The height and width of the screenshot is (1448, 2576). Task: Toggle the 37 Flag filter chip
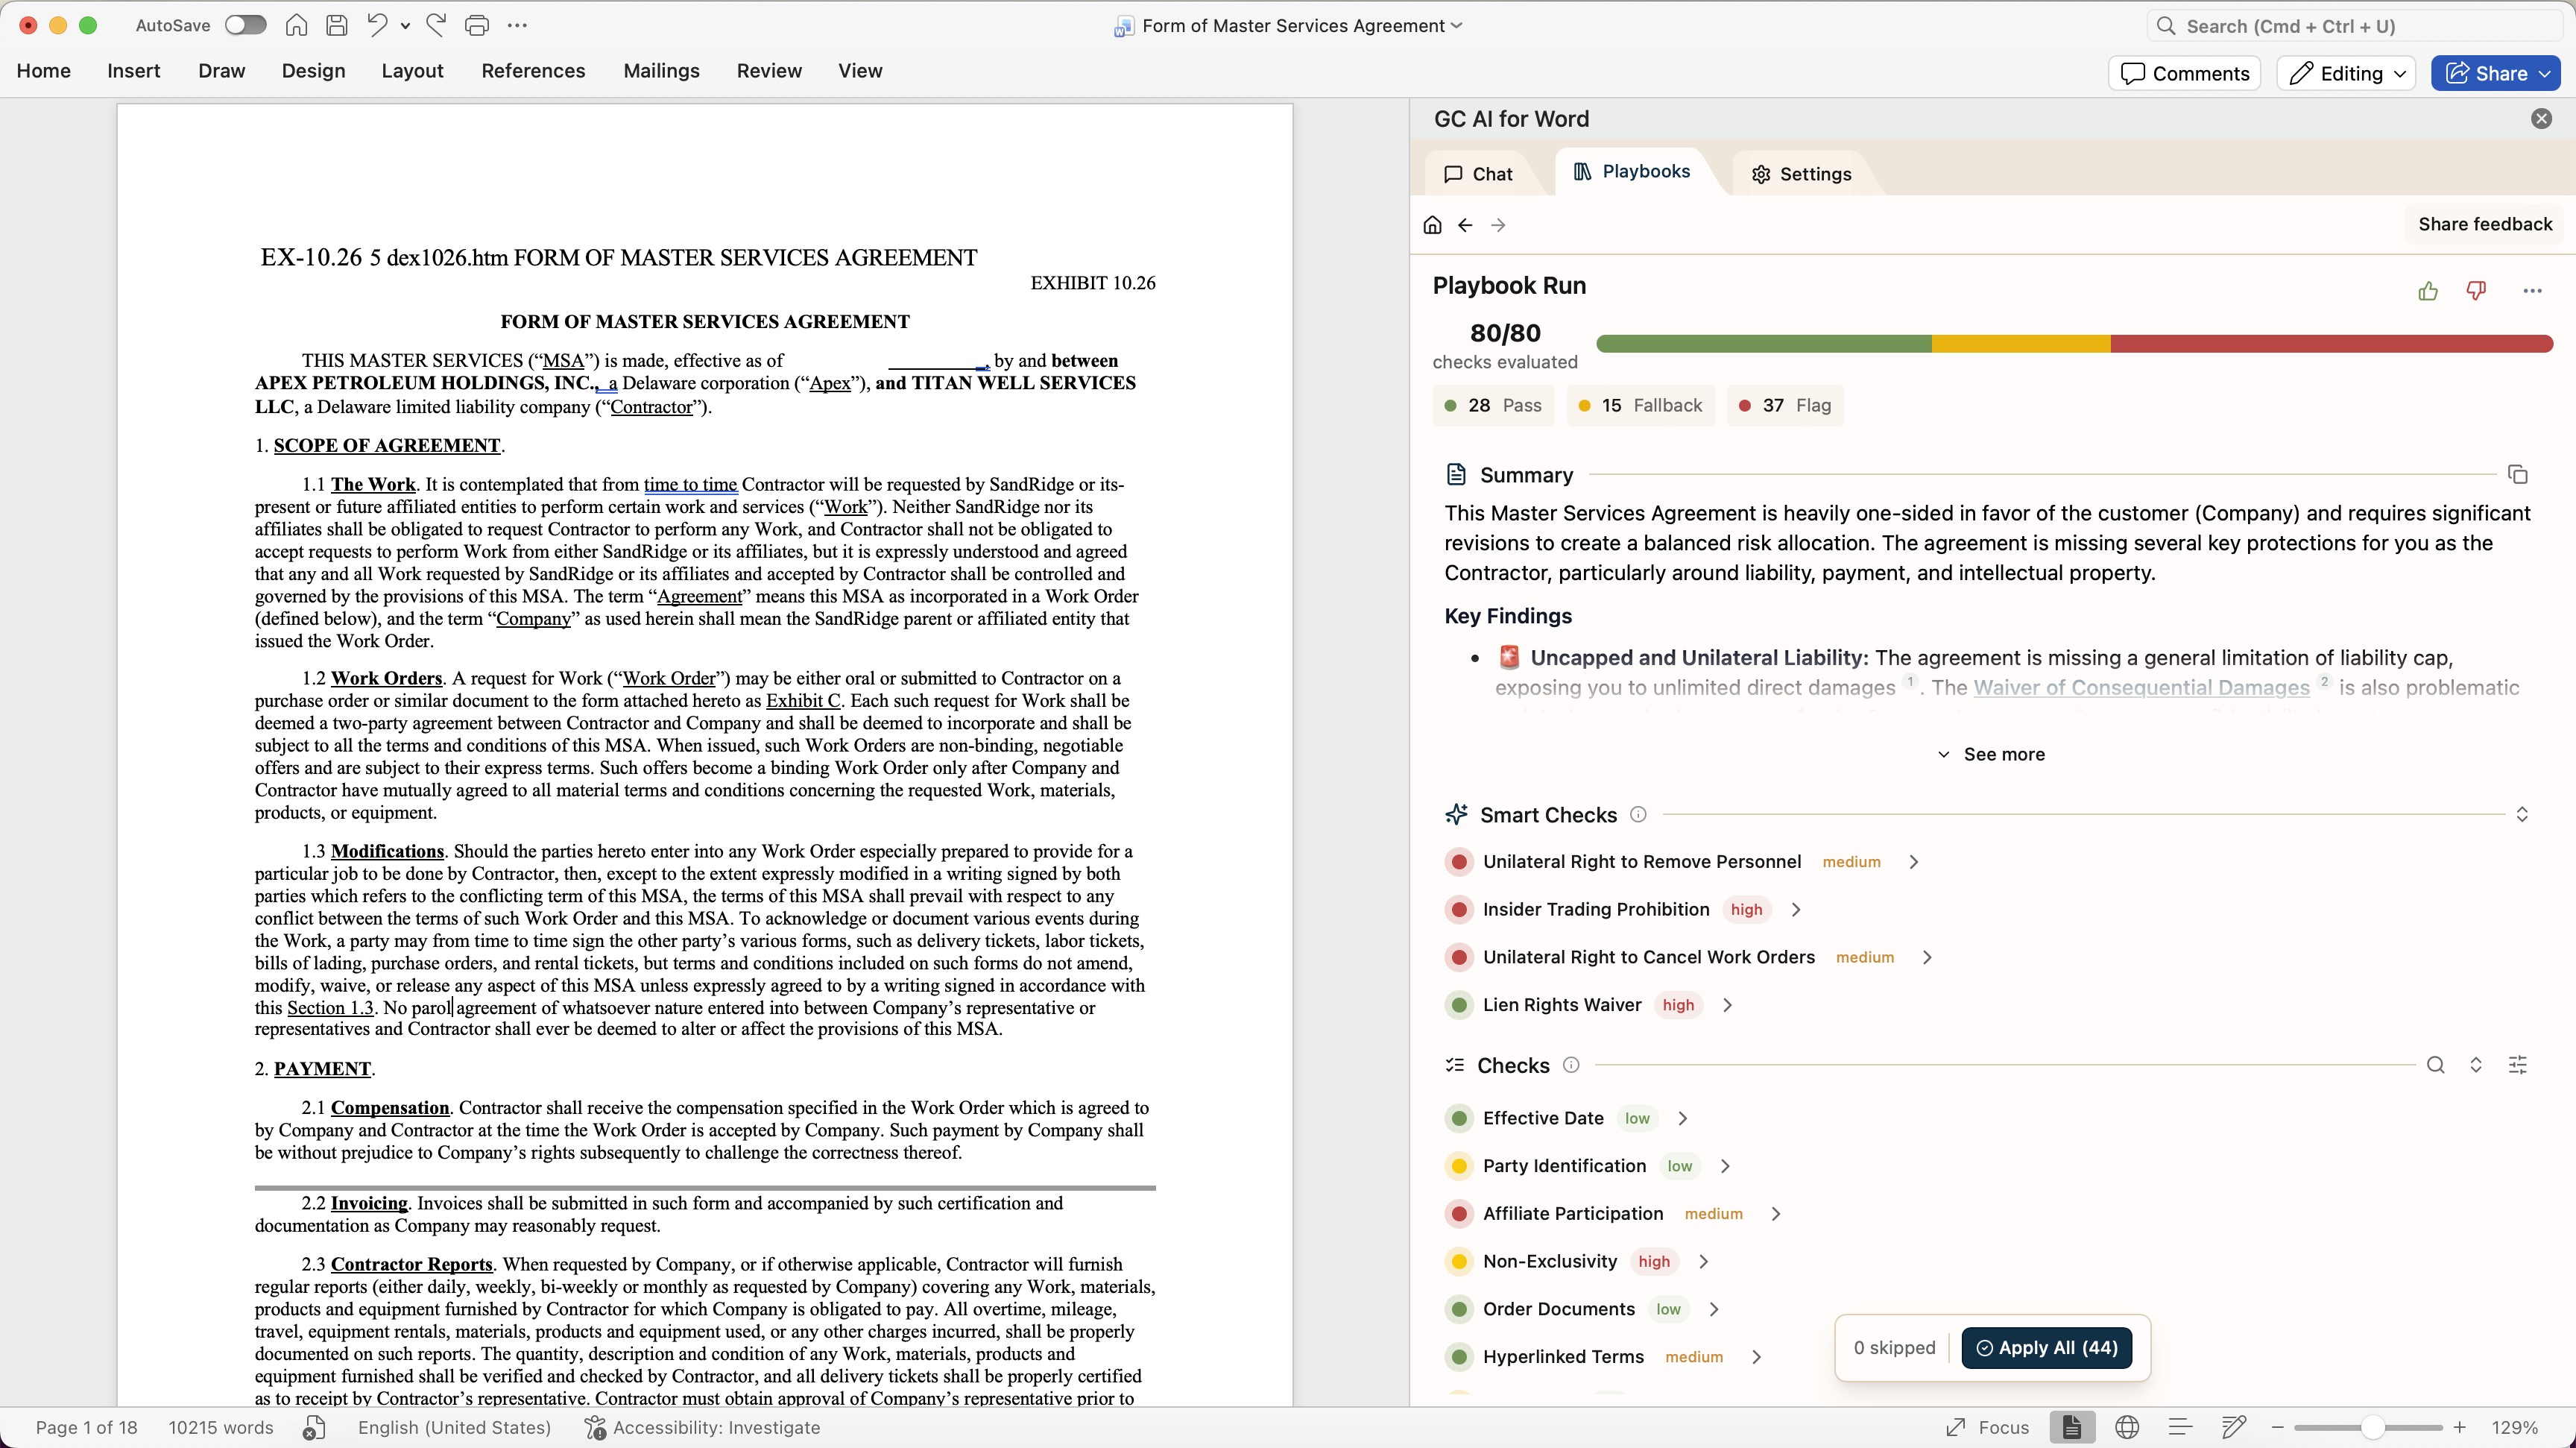(x=1785, y=405)
